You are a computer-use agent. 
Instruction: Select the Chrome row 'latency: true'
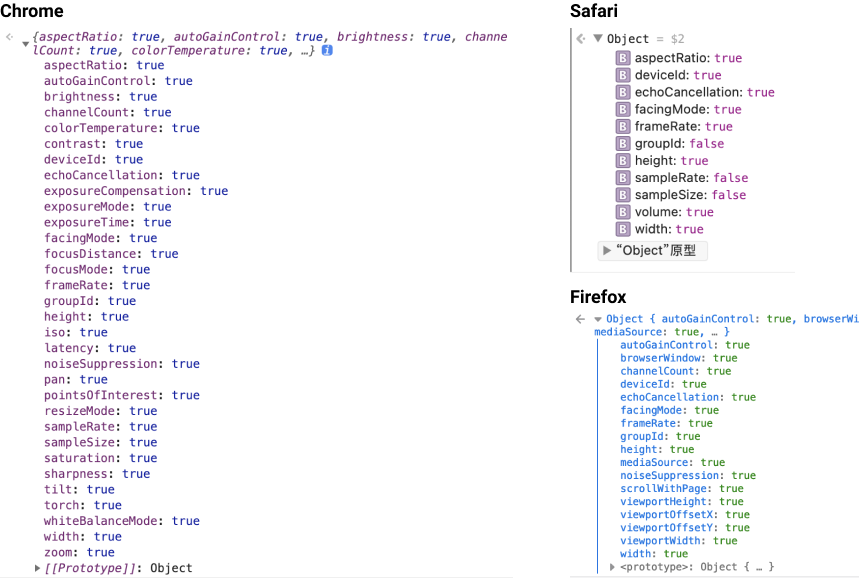click(90, 348)
